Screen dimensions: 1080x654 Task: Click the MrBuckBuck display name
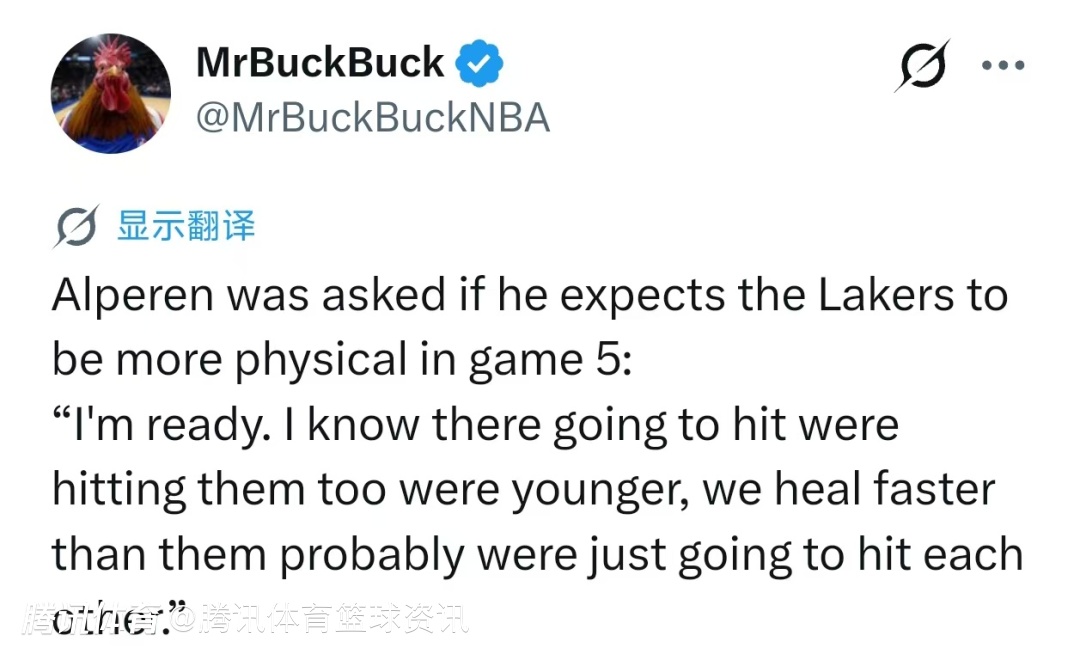point(320,63)
